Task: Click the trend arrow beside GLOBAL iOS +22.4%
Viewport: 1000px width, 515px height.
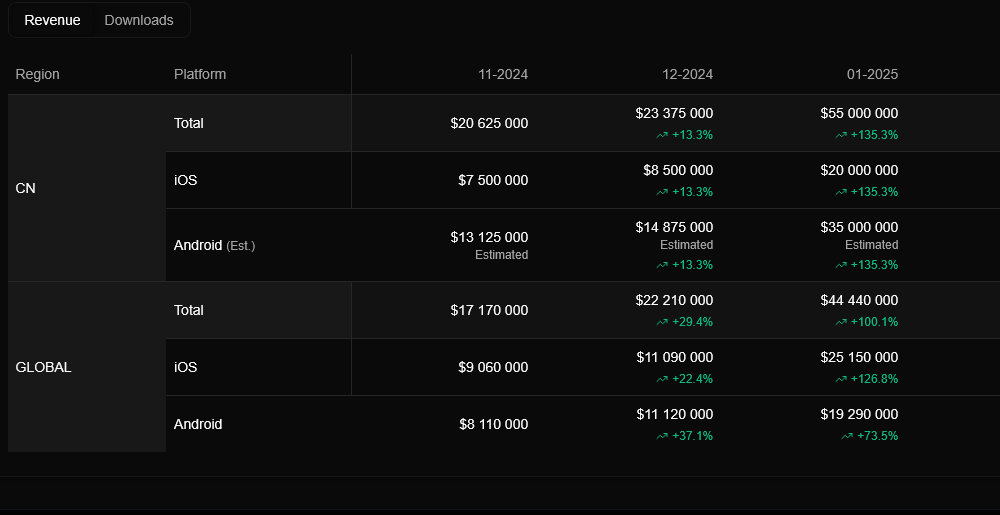Action: (661, 379)
